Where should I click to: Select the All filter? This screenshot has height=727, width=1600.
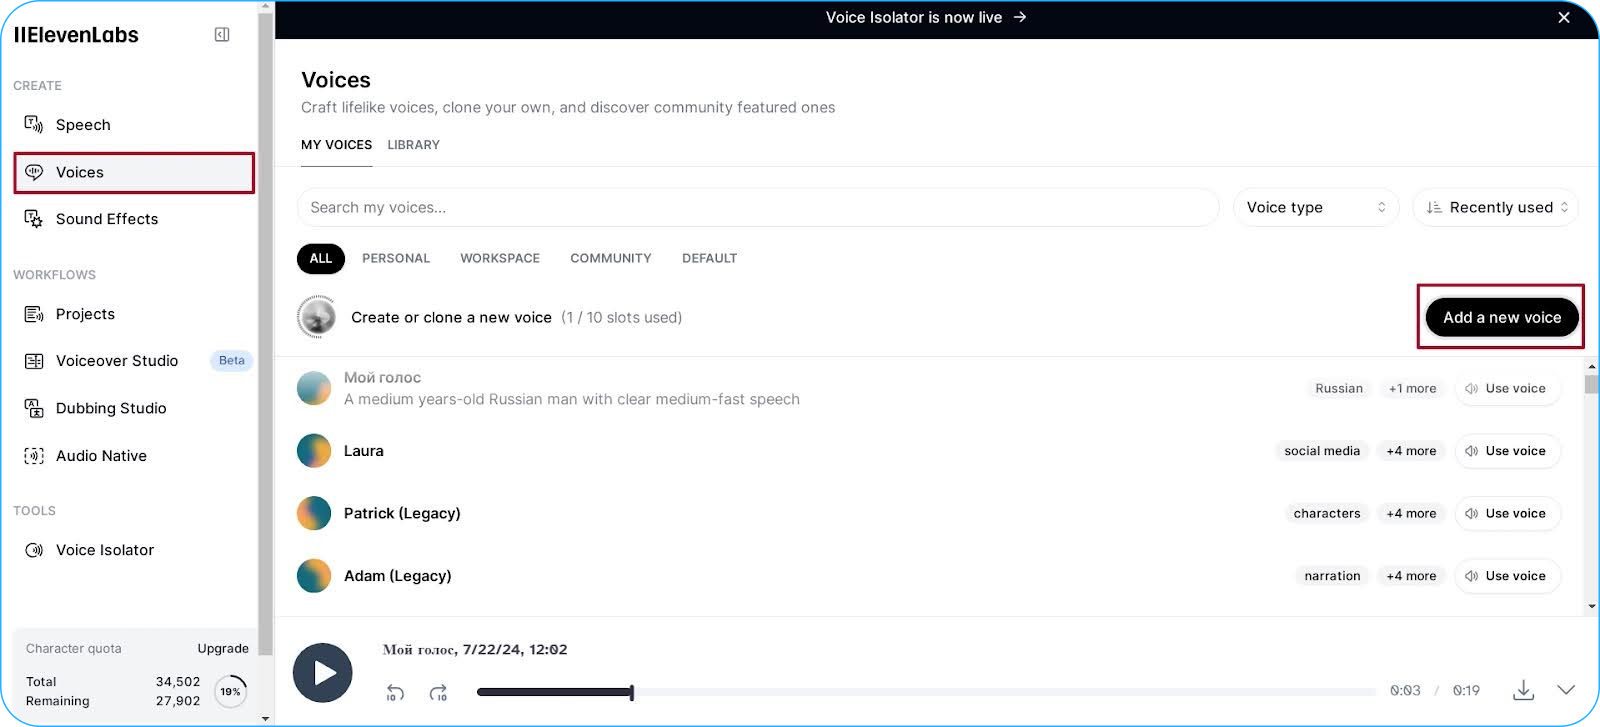point(321,258)
